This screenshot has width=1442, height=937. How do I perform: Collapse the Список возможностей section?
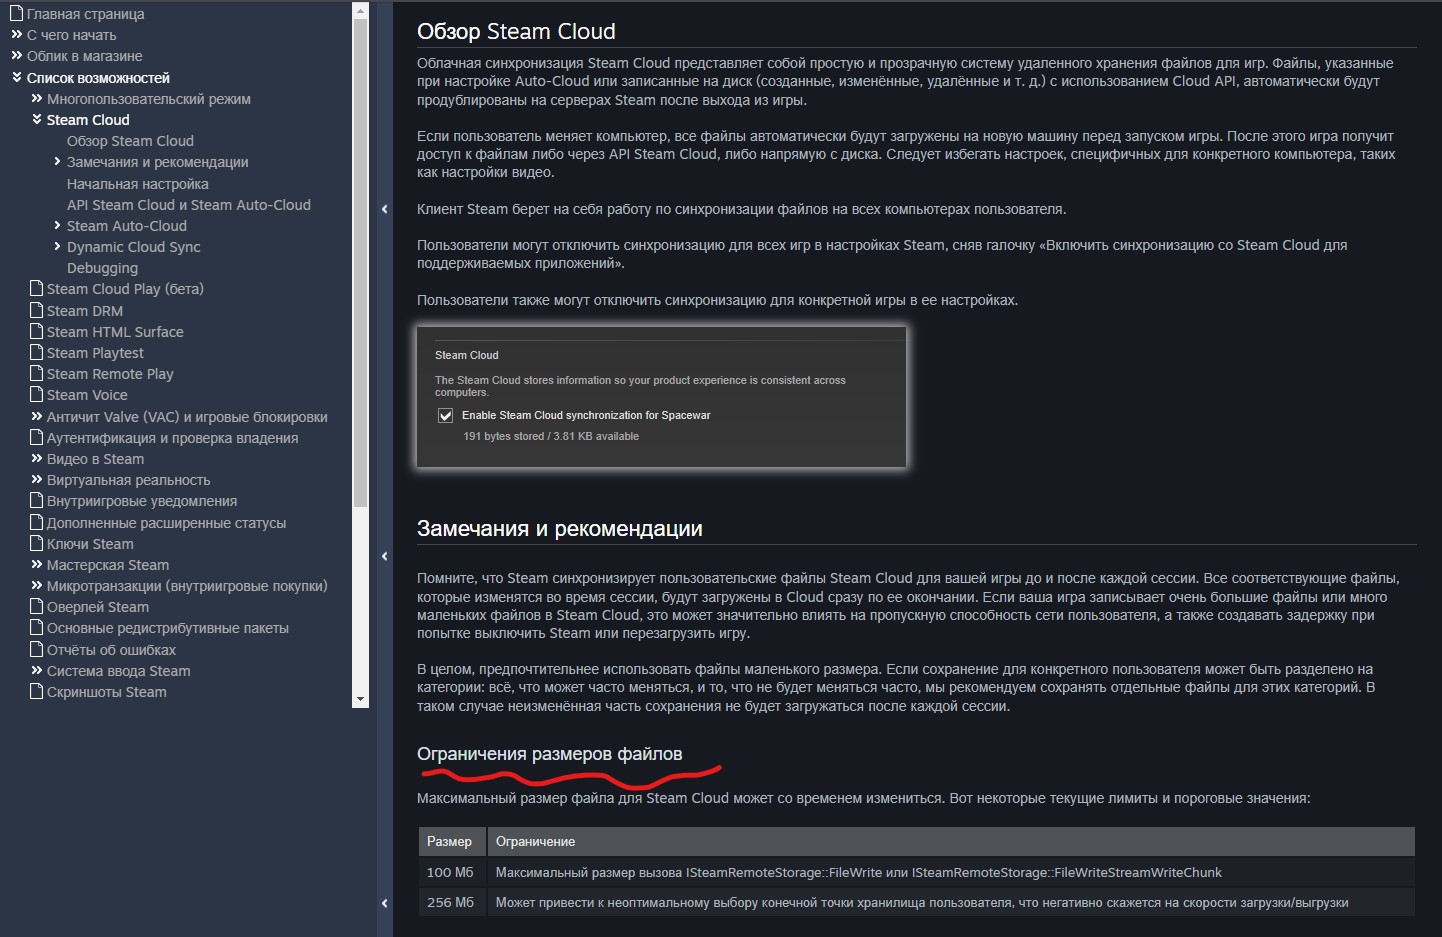click(16, 77)
